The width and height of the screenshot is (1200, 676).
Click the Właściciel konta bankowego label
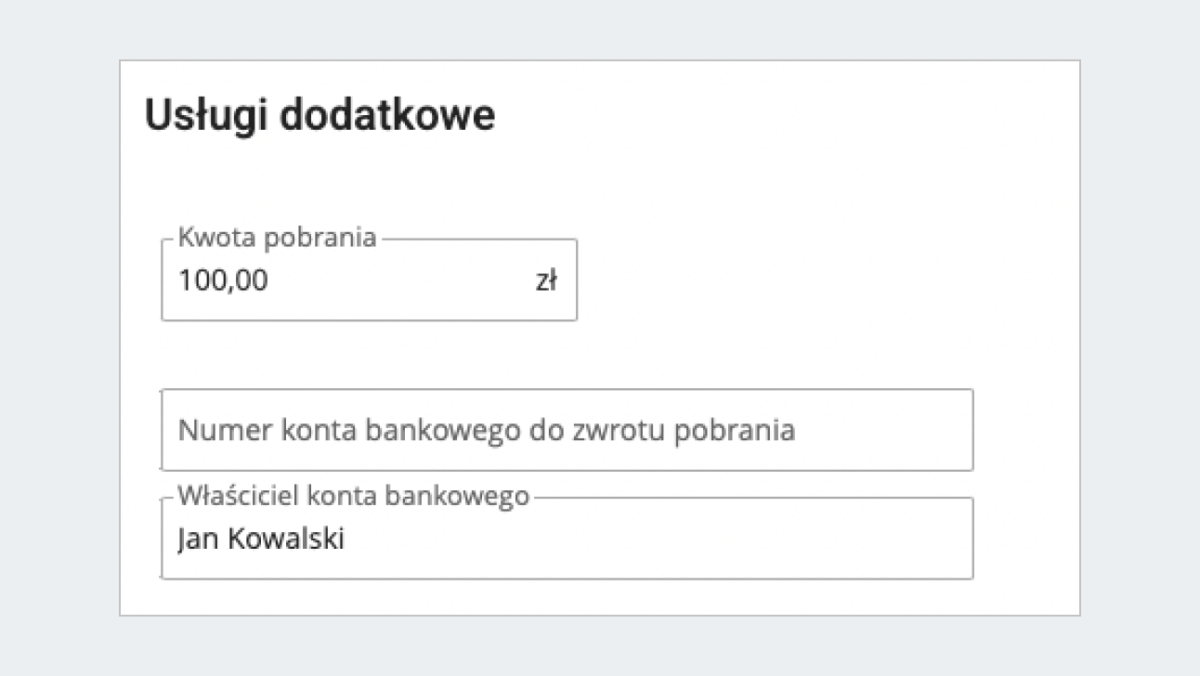pyautogui.click(x=353, y=495)
